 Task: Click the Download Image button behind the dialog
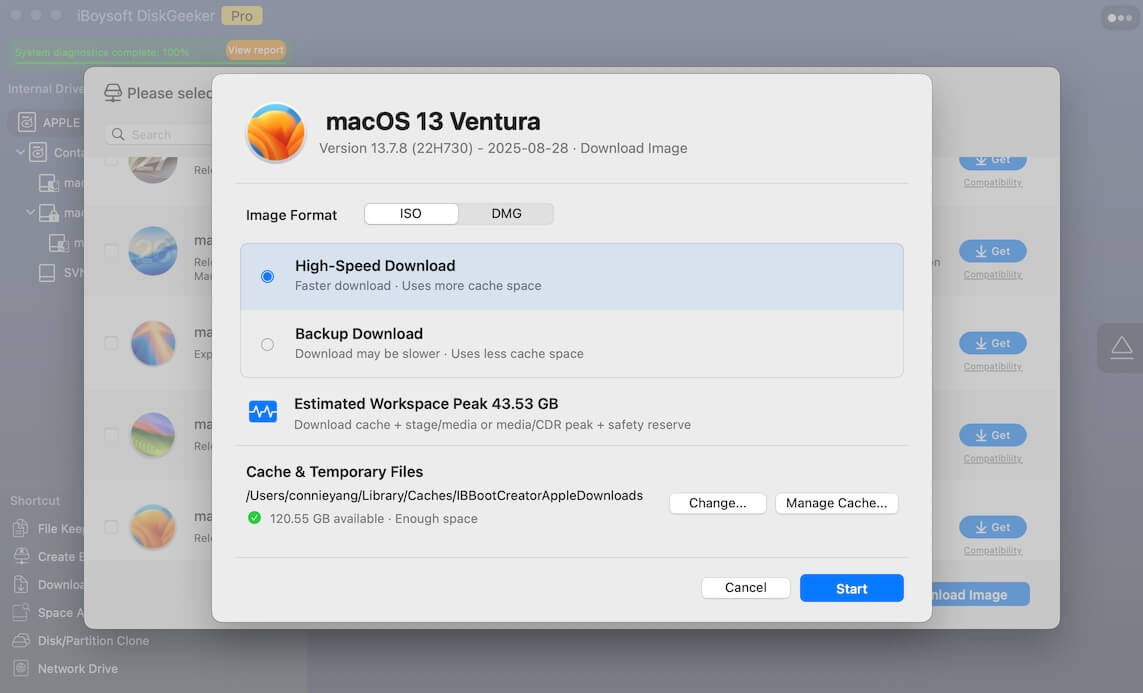click(980, 594)
